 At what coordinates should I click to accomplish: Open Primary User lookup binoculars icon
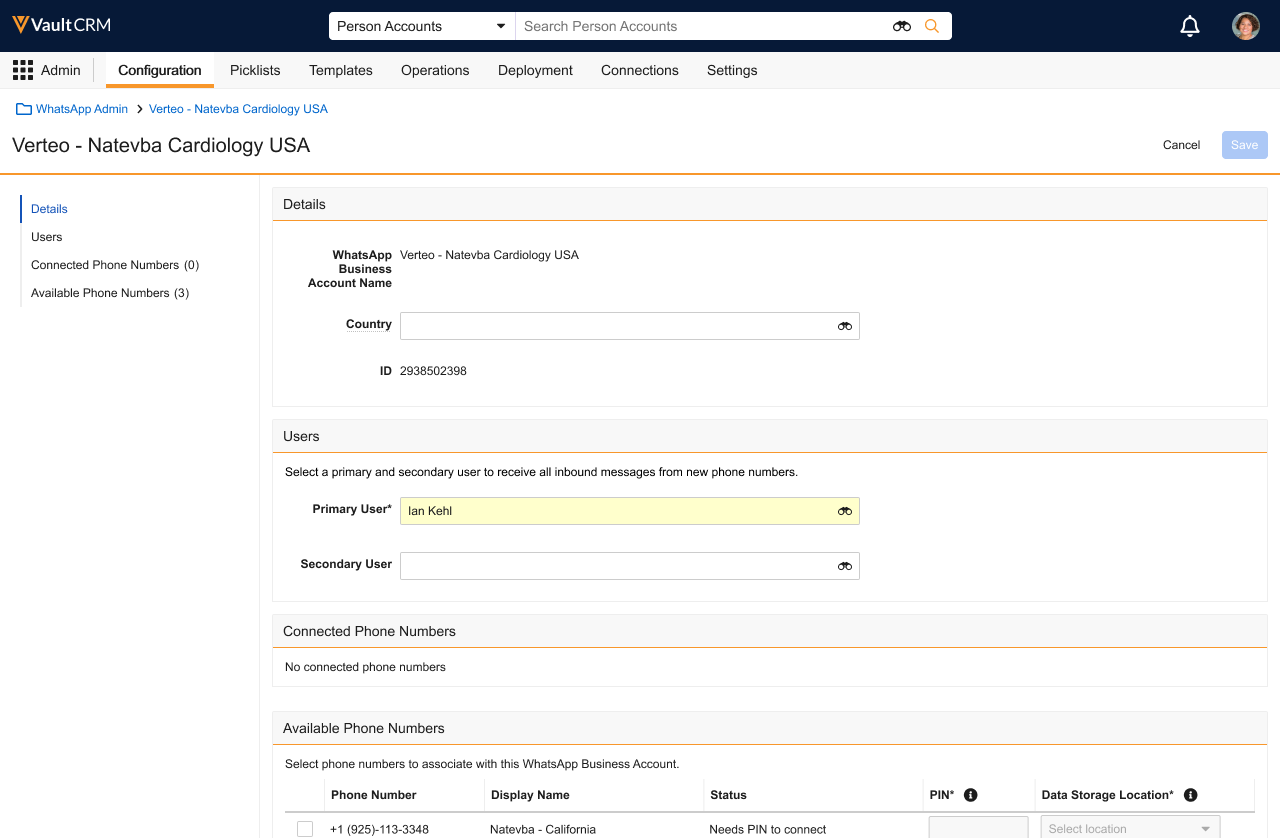pos(845,511)
